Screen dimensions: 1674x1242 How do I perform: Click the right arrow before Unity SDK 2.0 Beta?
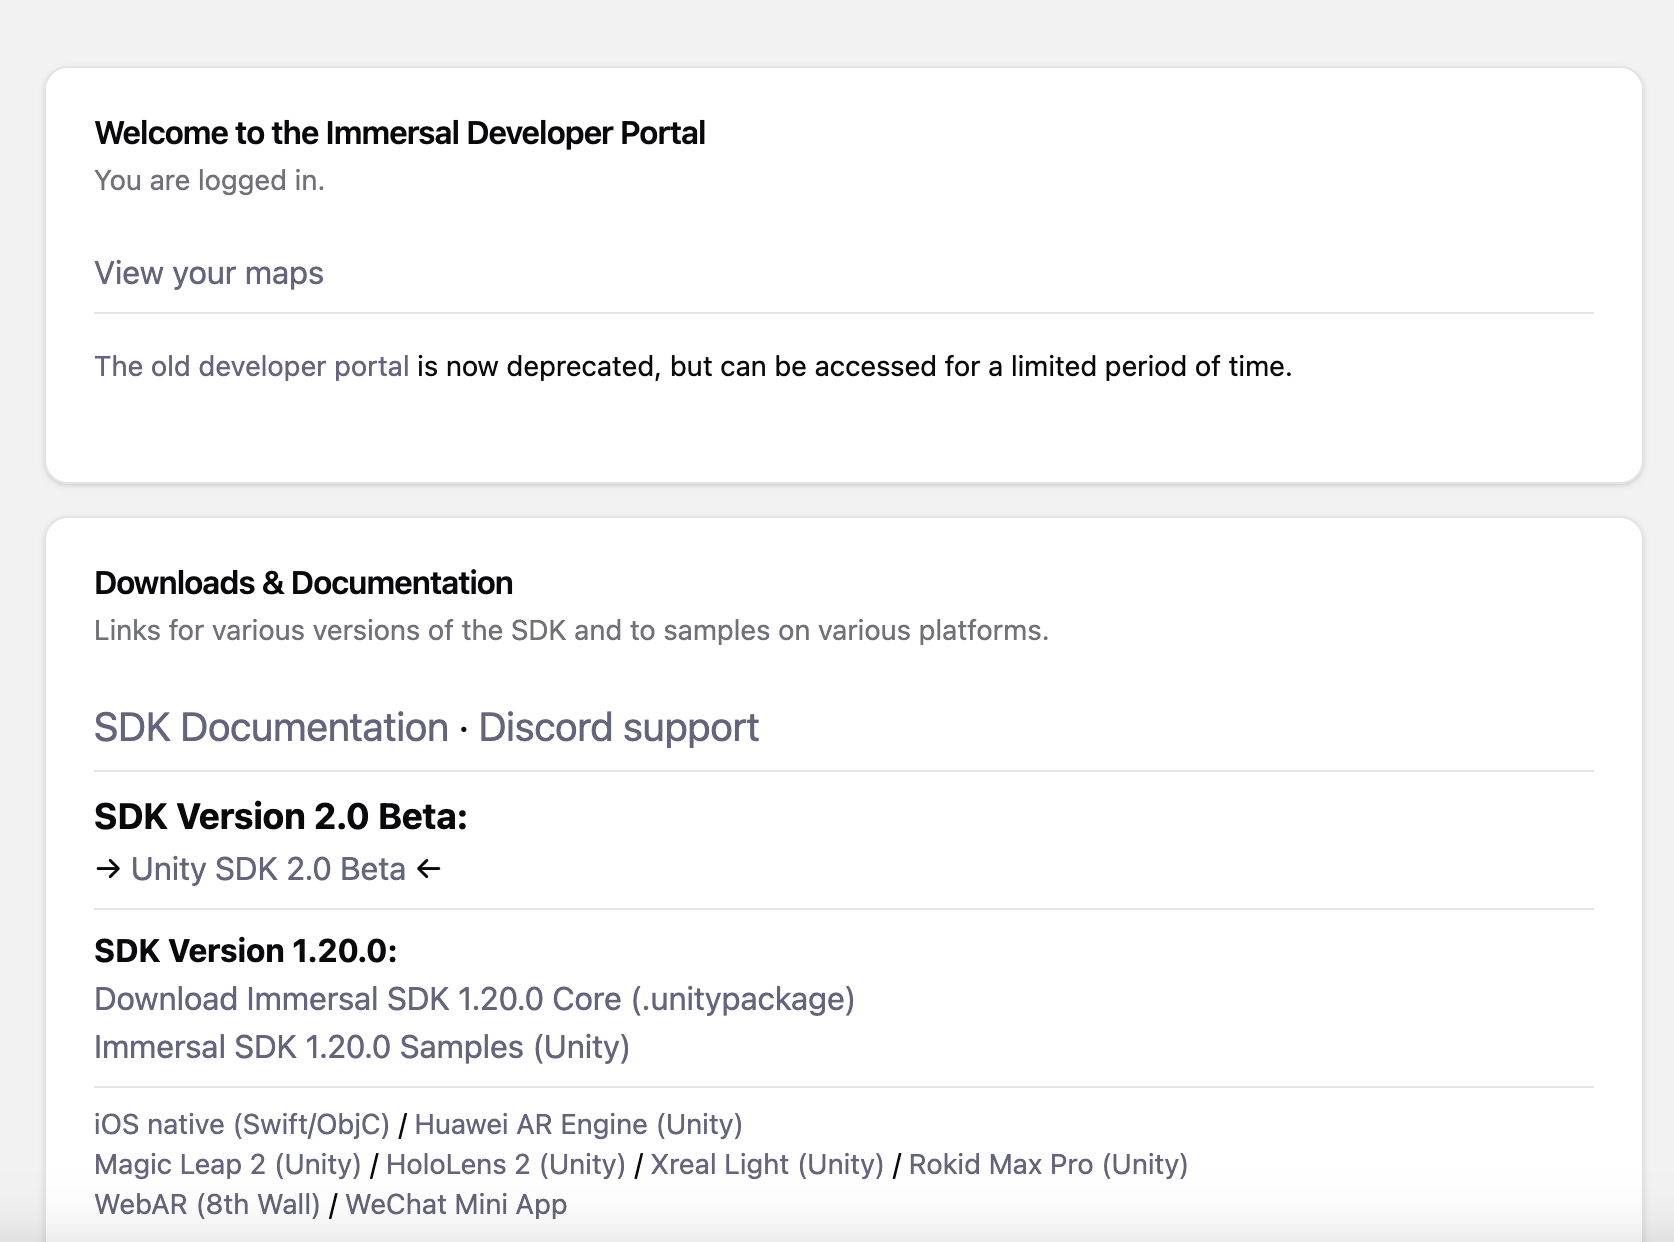[x=108, y=869]
